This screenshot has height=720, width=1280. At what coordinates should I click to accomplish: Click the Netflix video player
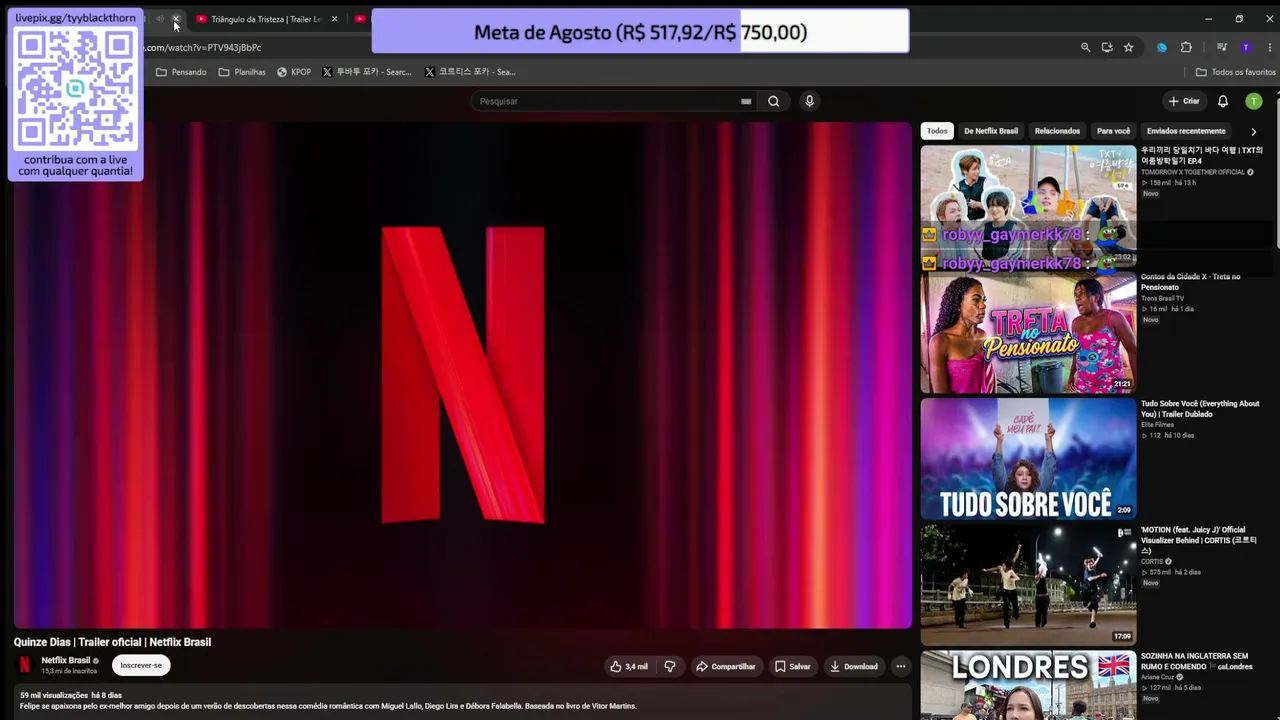[x=462, y=375]
